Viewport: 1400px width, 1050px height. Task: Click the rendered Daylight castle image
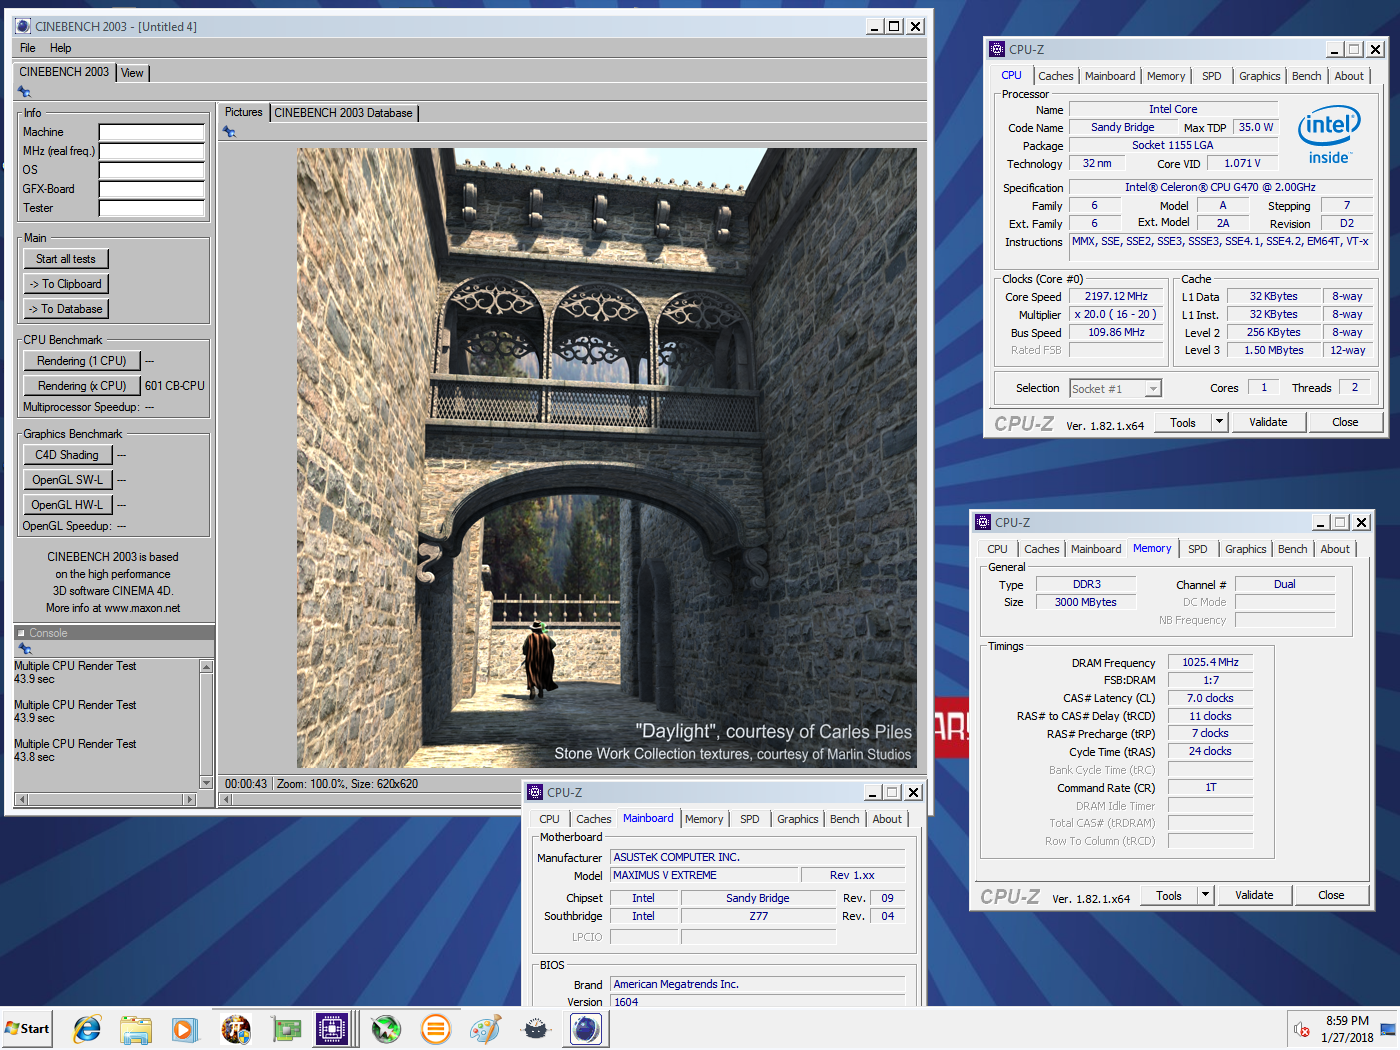(606, 458)
